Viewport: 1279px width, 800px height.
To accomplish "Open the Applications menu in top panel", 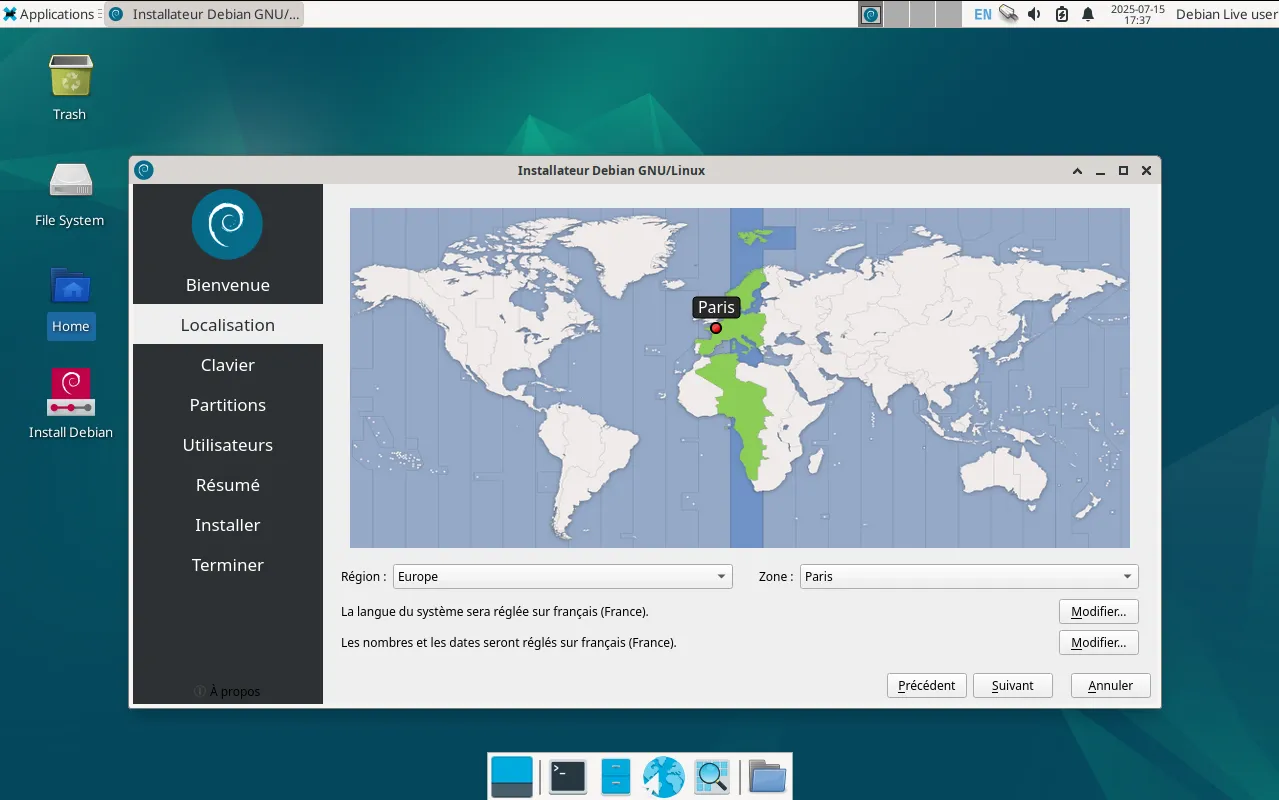I will coord(48,14).
